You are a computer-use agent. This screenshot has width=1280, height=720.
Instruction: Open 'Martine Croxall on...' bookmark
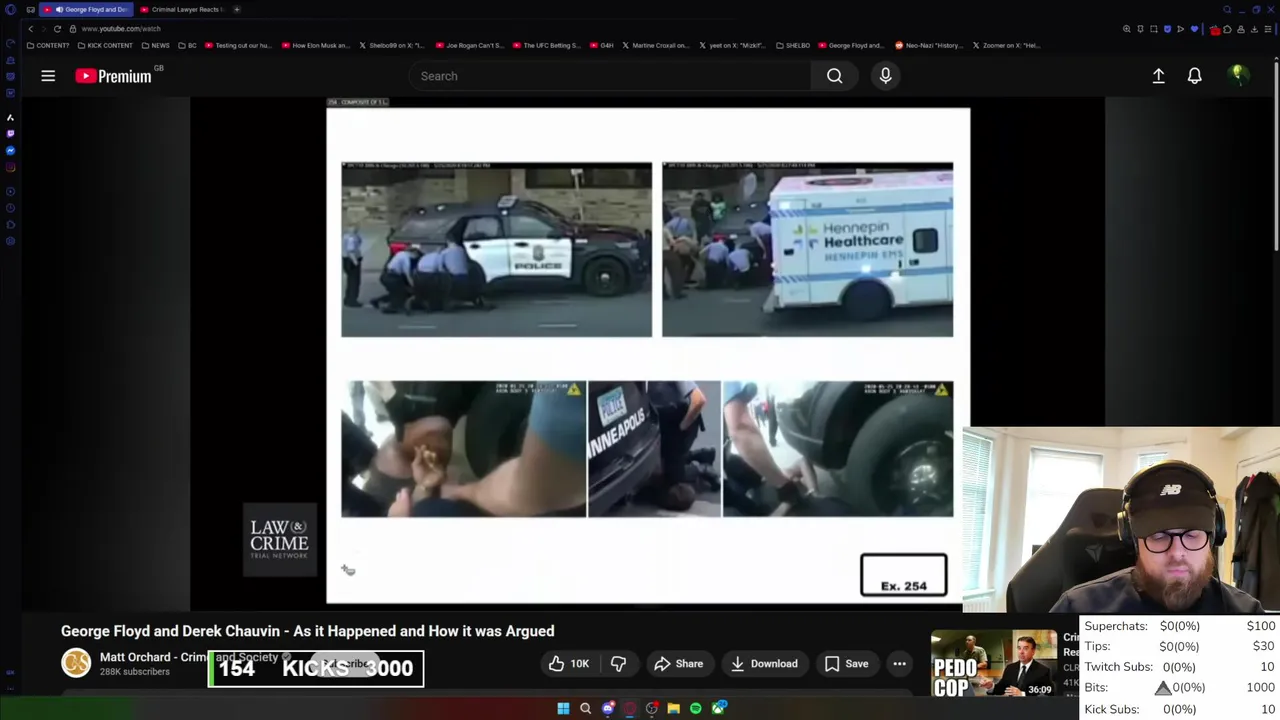[x=656, y=45]
